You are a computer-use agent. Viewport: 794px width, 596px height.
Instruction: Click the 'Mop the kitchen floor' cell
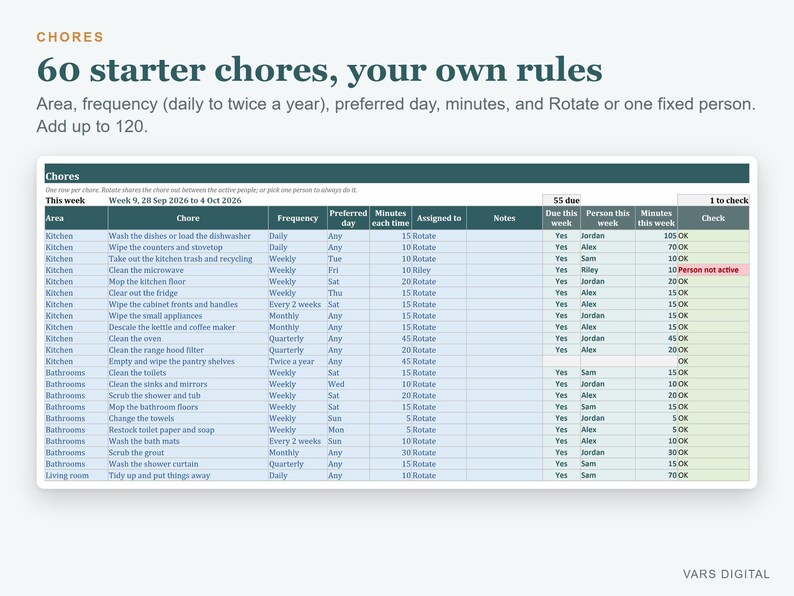188,282
